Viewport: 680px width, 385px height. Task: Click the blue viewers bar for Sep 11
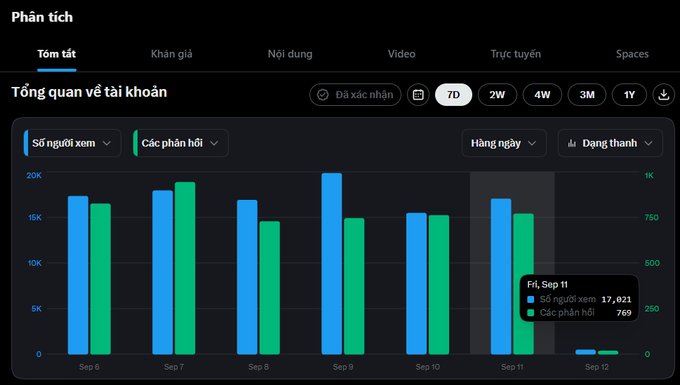coord(501,277)
